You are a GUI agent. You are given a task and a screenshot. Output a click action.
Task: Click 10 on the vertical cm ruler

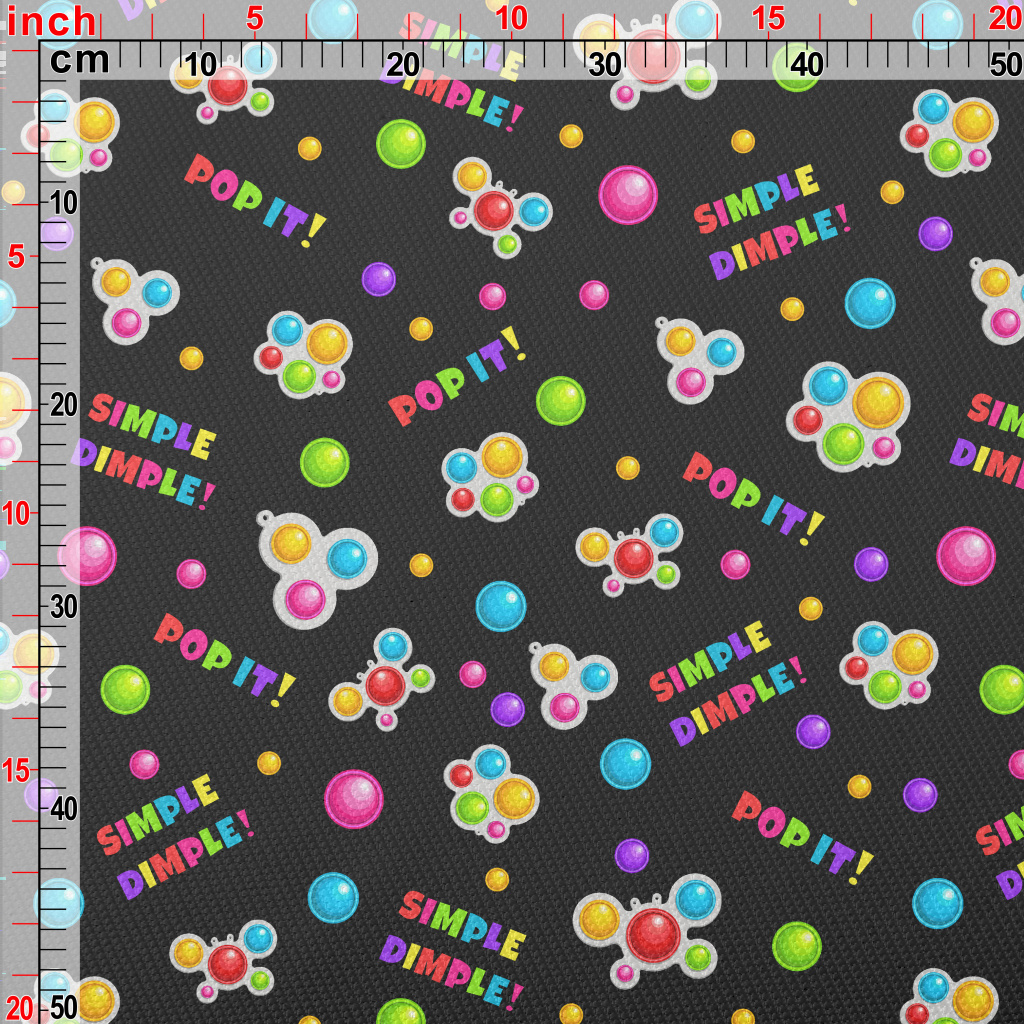point(63,204)
